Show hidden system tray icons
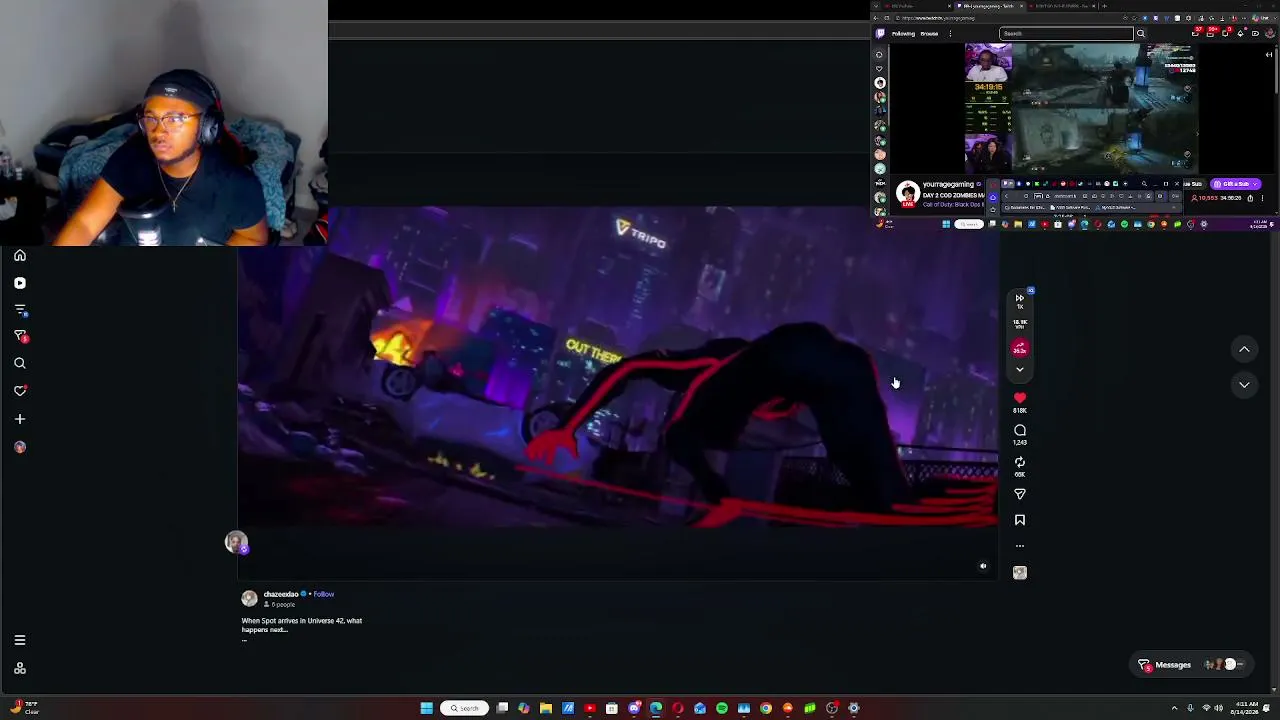Screen dimensions: 1280x720 click(x=1175, y=708)
